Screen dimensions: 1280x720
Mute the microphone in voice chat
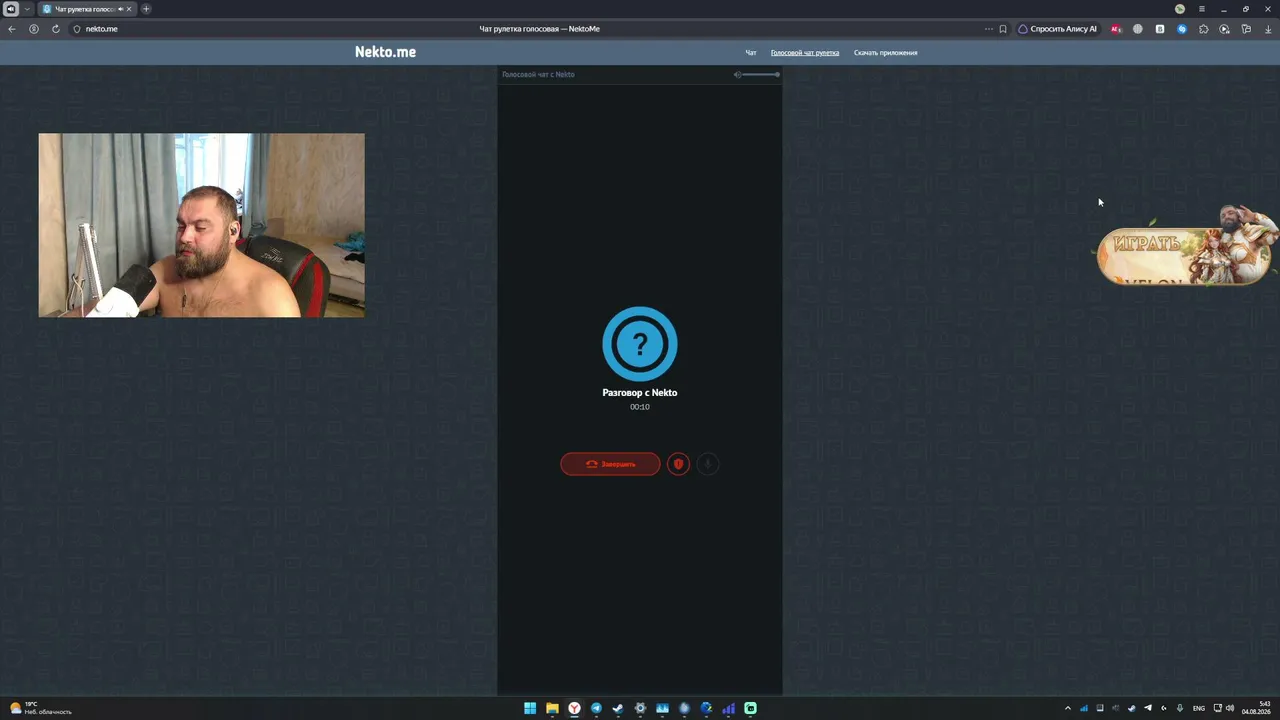(707, 464)
